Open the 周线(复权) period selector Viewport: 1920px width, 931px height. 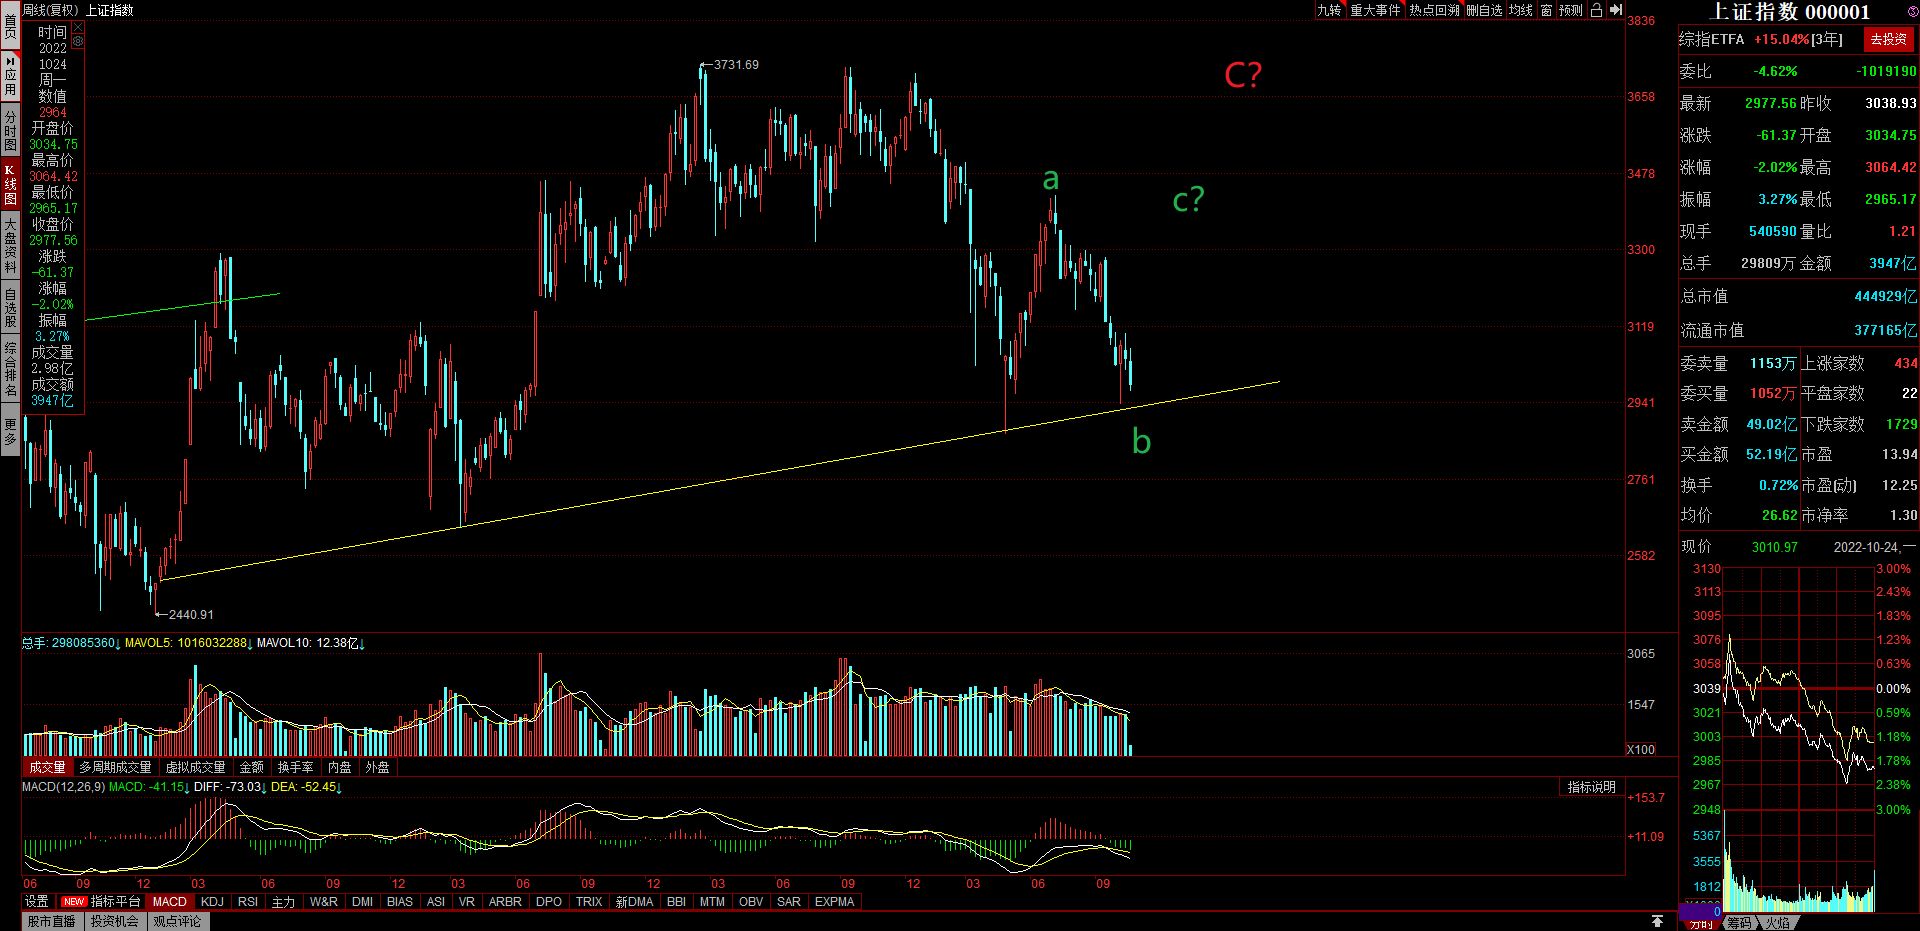click(x=50, y=10)
